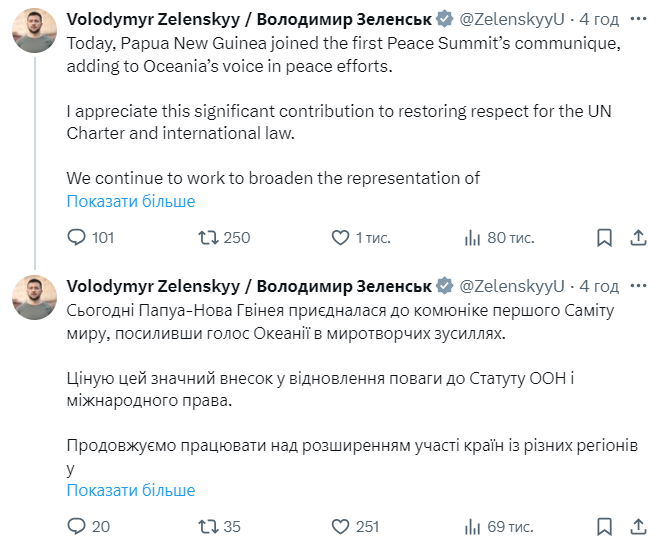Image resolution: width=667 pixels, height=545 pixels.
Task: Like the Ukrainian tweet with 251 likes
Action: 340,526
